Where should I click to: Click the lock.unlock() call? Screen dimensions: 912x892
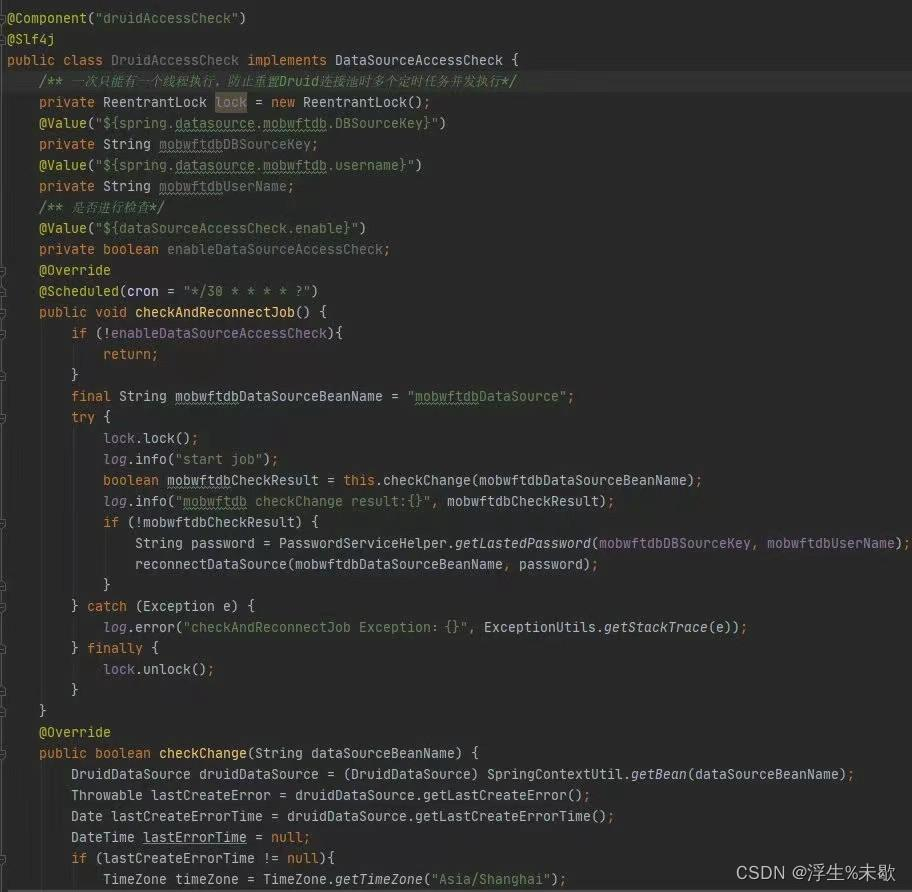pyautogui.click(x=155, y=670)
